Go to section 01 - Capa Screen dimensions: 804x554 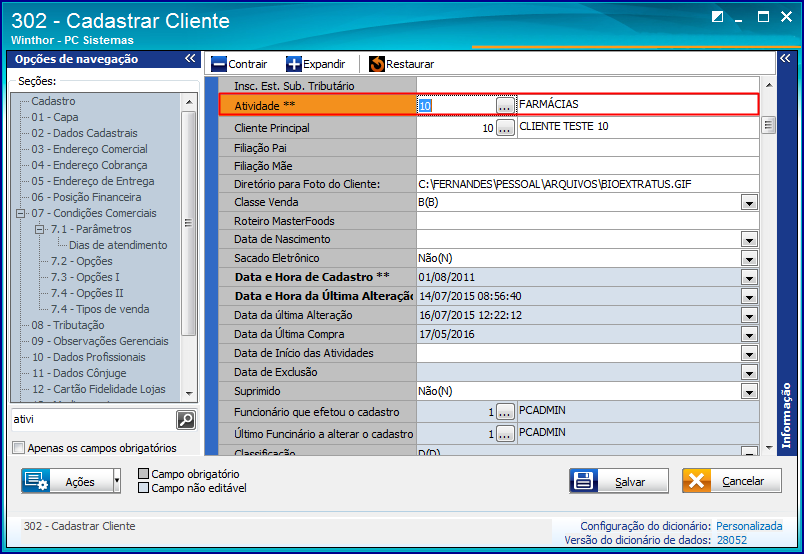point(55,117)
